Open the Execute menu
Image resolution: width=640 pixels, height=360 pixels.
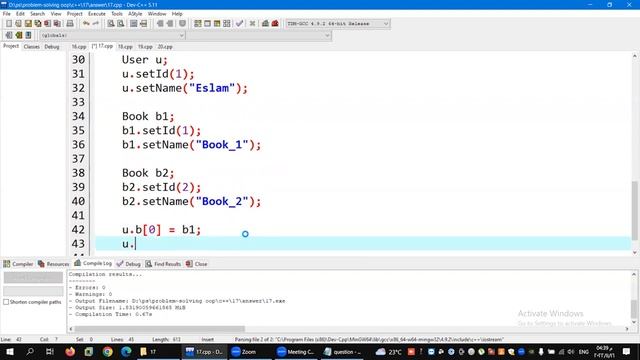[x=97, y=14]
